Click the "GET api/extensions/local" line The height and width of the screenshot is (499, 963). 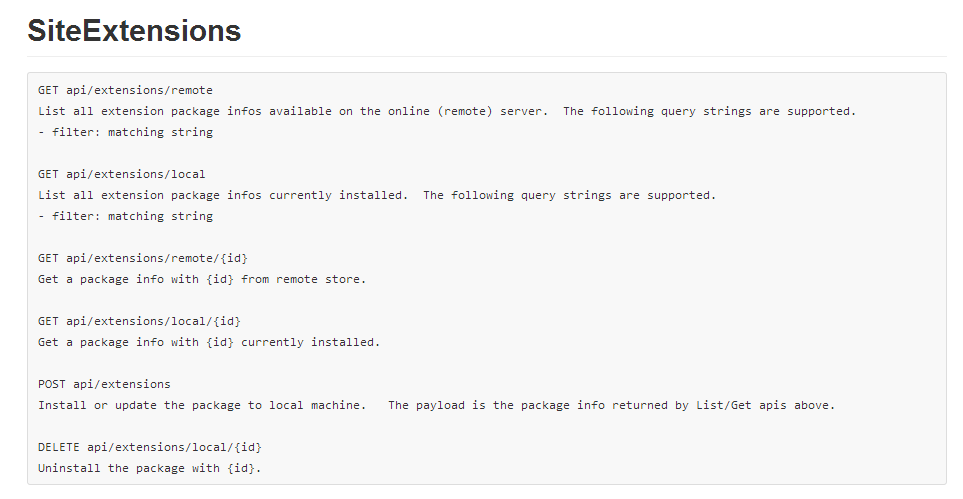click(122, 174)
